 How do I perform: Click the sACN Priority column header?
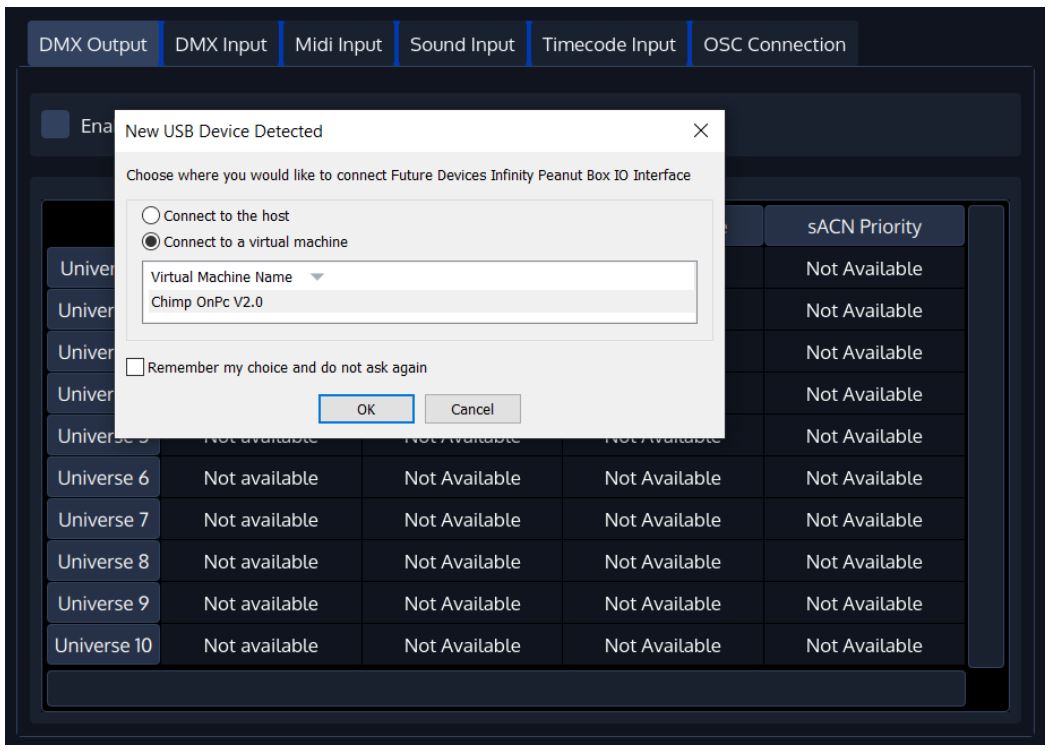[864, 227]
